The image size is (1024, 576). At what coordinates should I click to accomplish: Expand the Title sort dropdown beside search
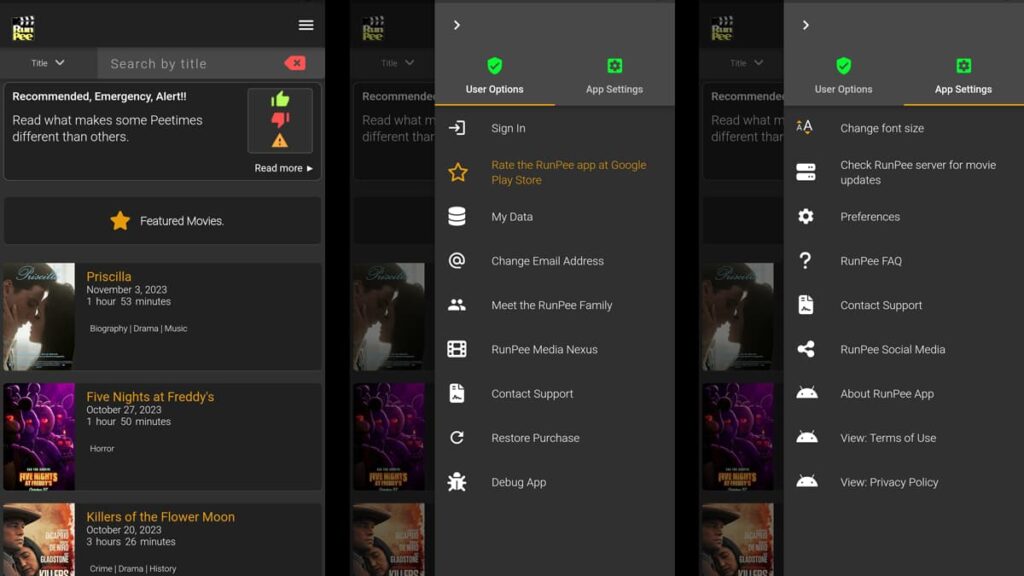point(47,63)
